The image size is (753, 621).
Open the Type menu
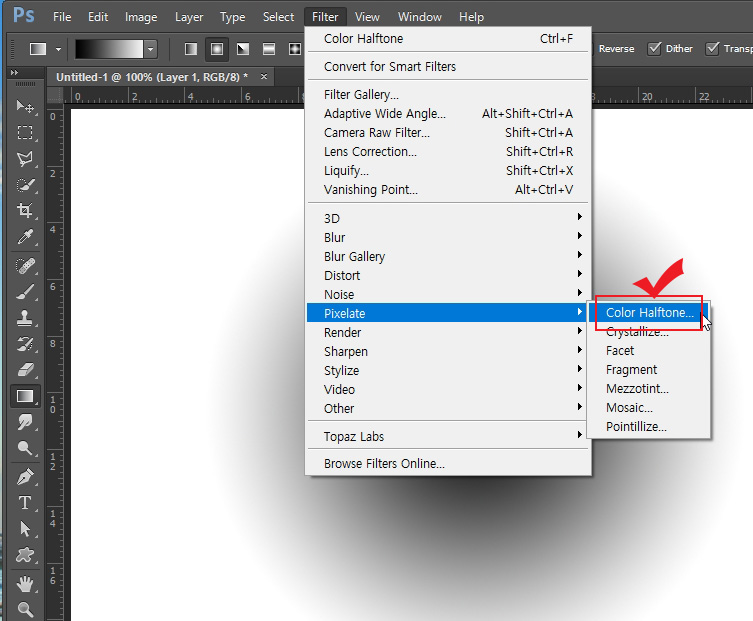coord(232,17)
